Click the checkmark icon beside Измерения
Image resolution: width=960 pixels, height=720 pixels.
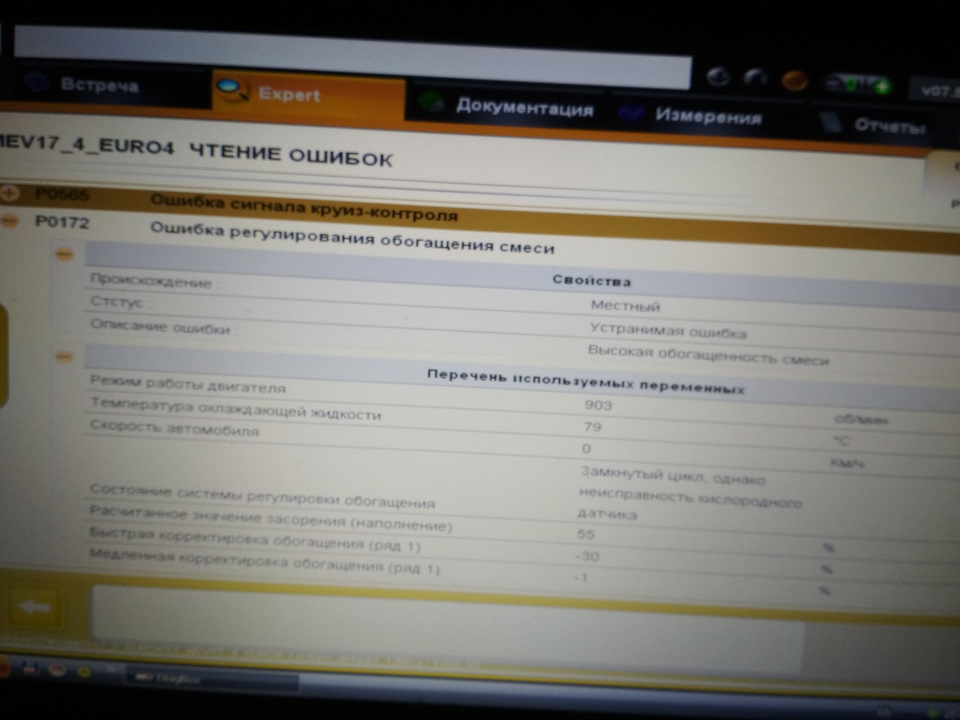pos(631,113)
